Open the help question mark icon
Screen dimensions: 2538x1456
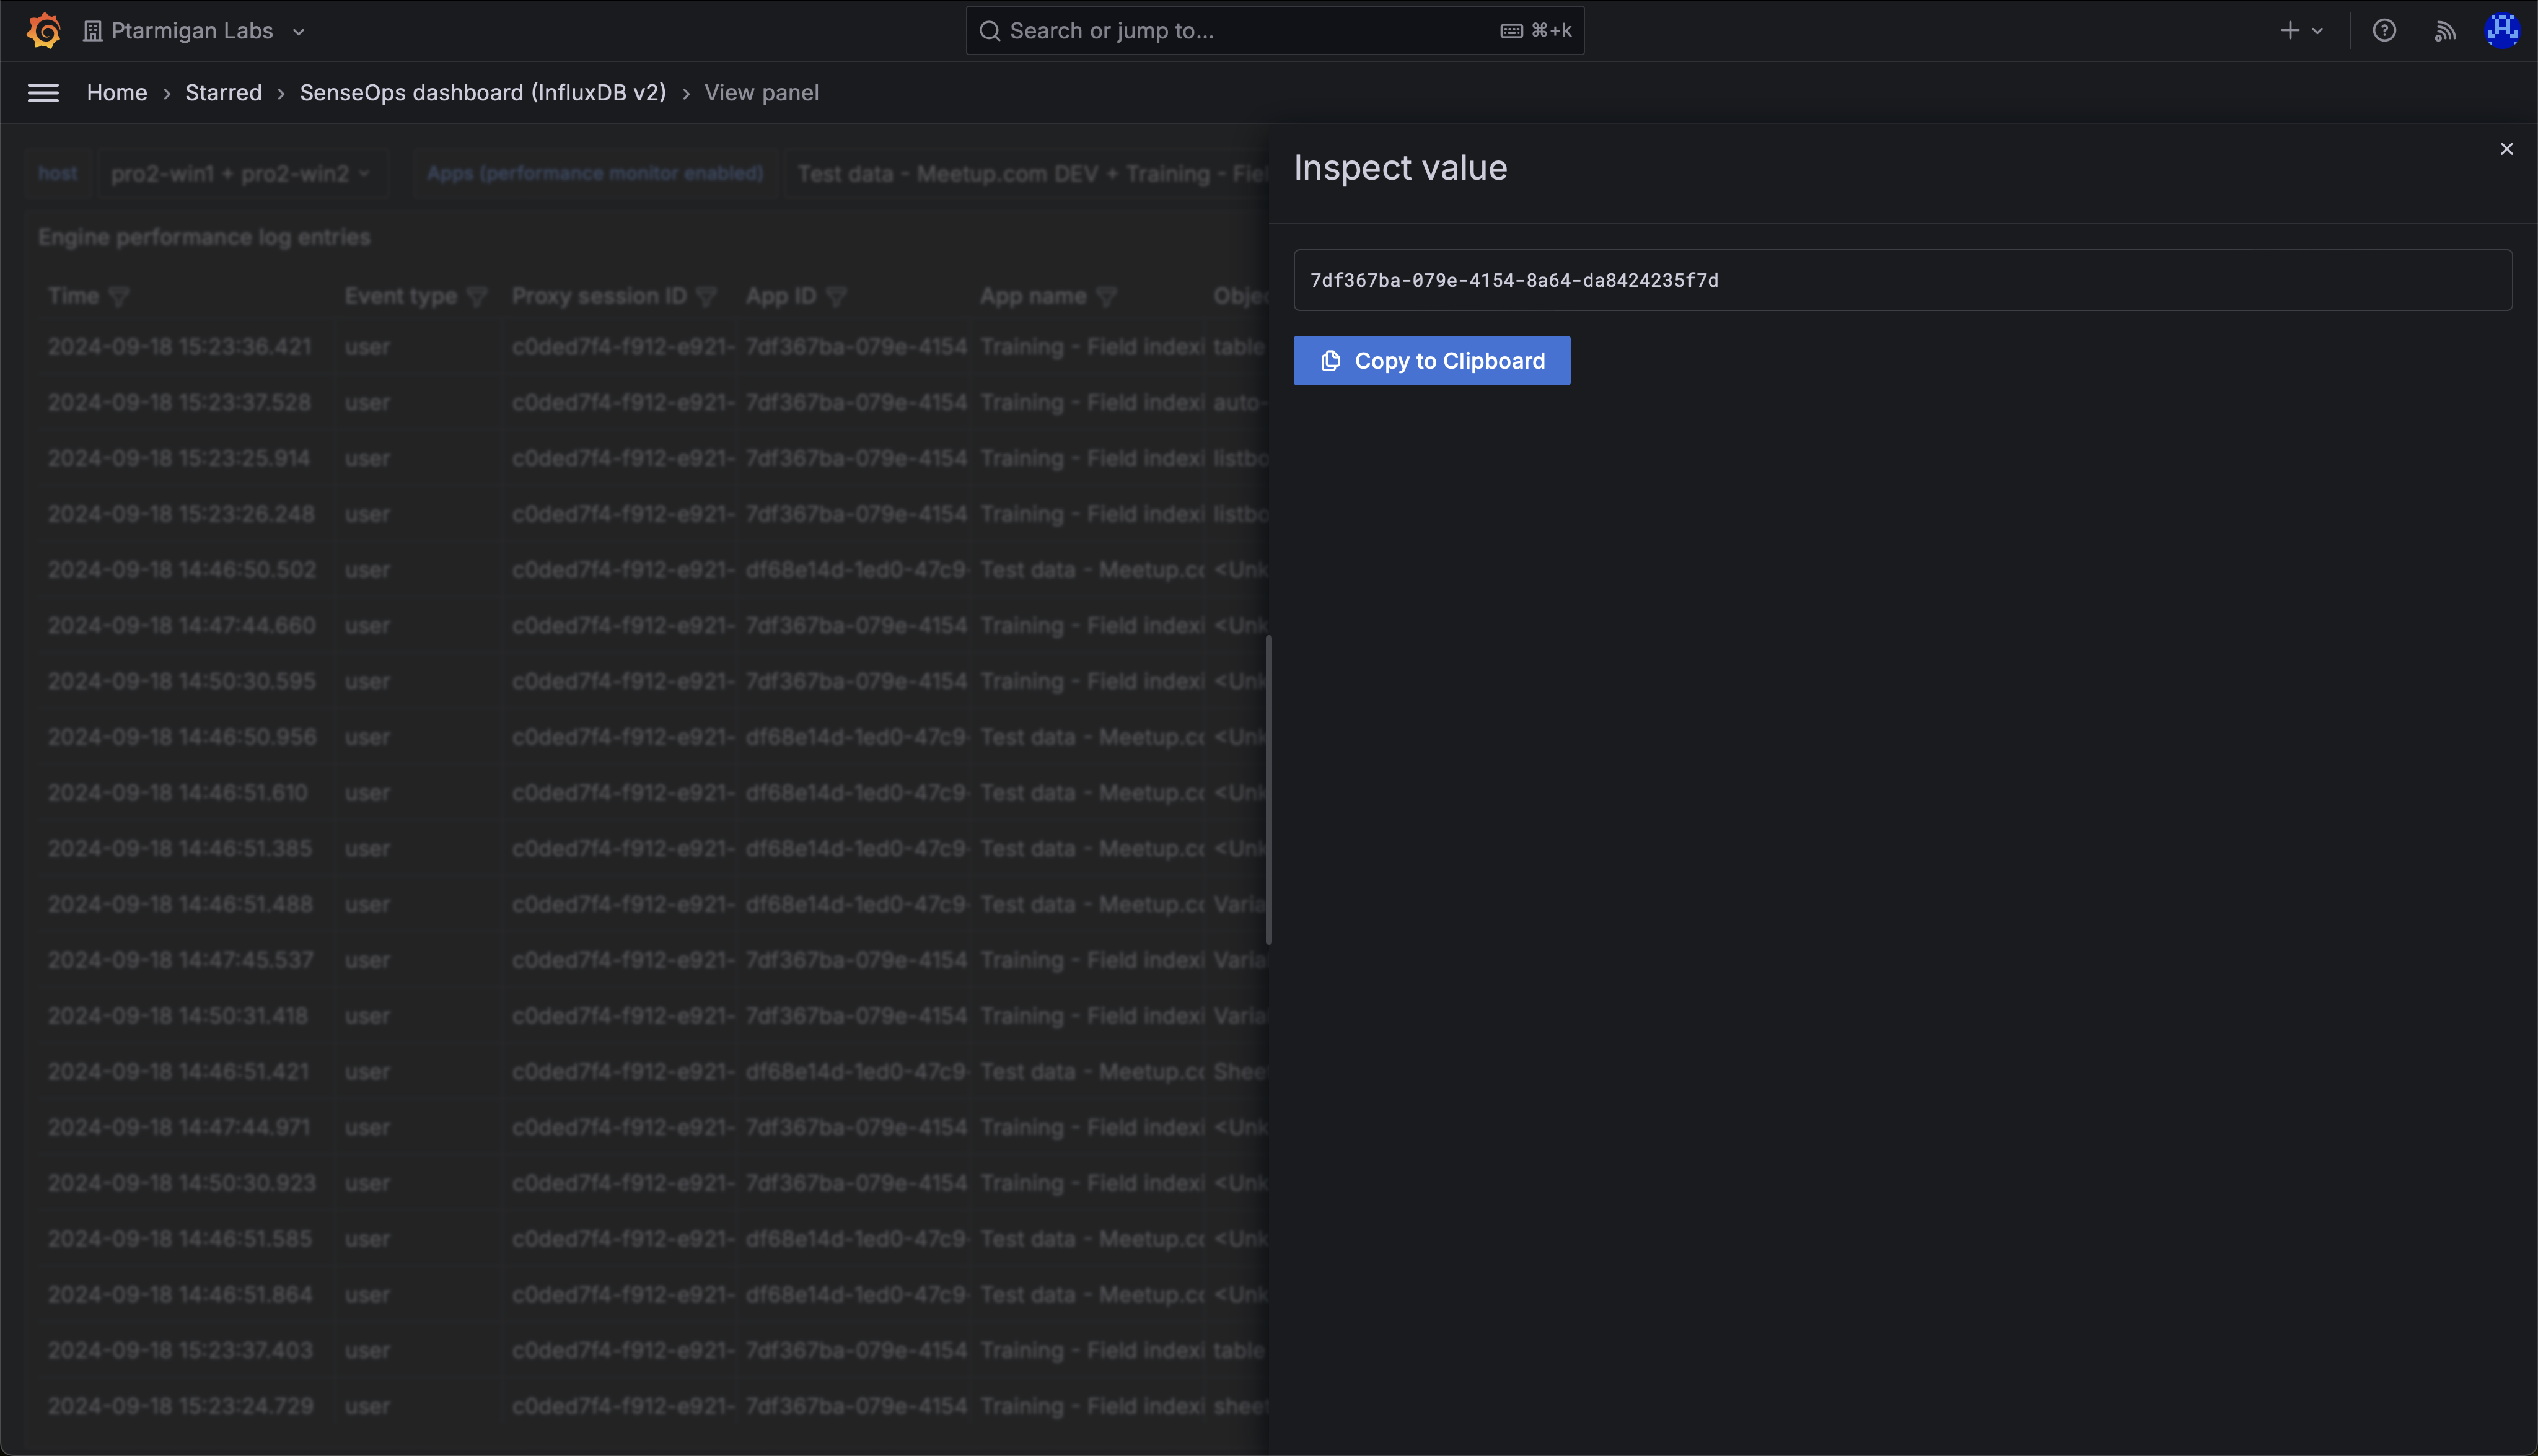tap(2384, 31)
